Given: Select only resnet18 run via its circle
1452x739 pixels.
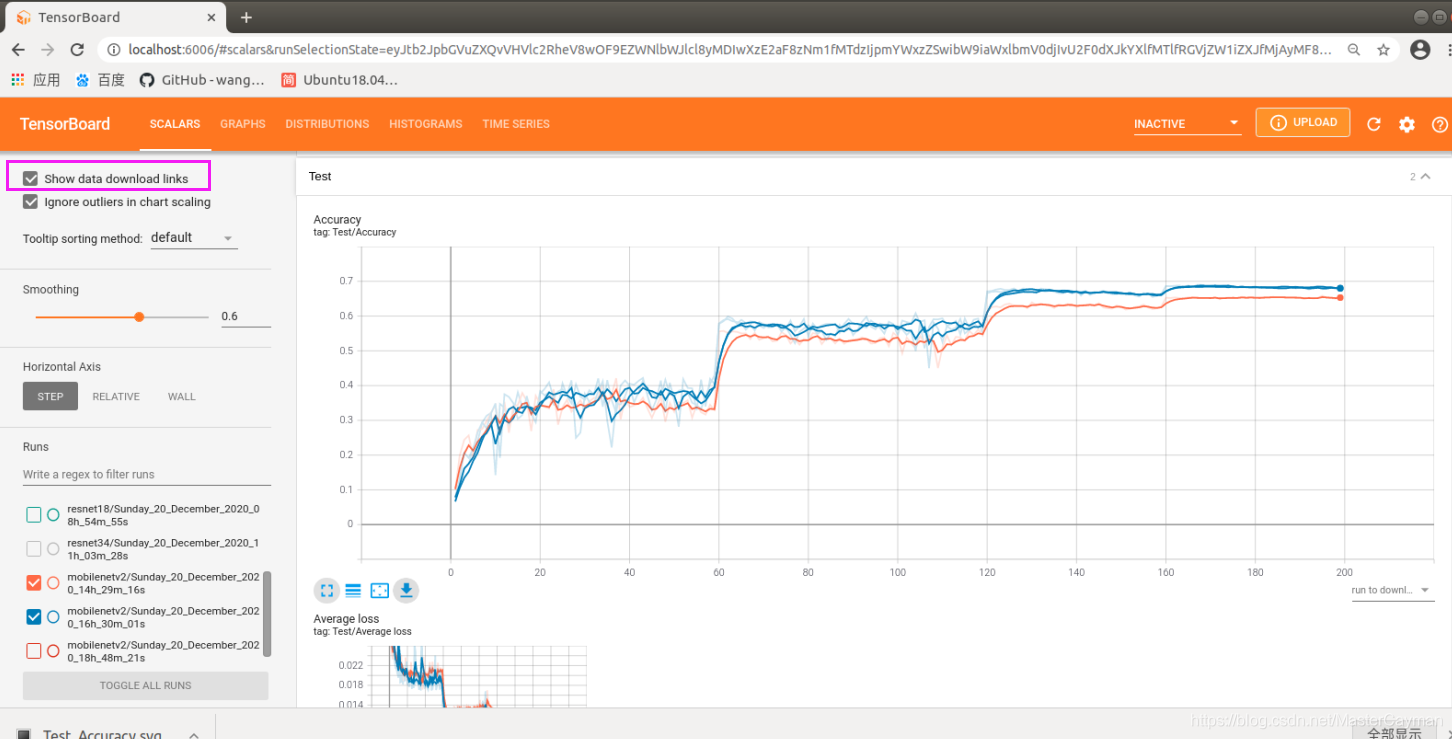Looking at the screenshot, I should click(54, 515).
